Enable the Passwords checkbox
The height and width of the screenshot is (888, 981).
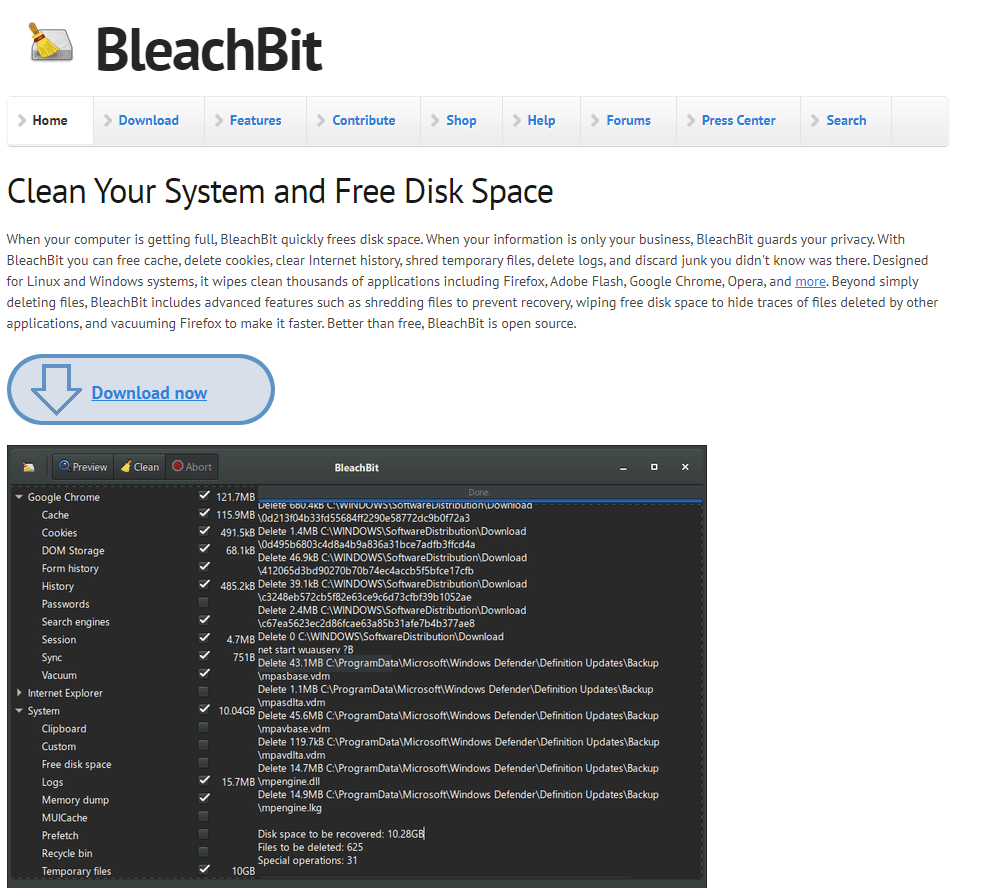tap(203, 603)
